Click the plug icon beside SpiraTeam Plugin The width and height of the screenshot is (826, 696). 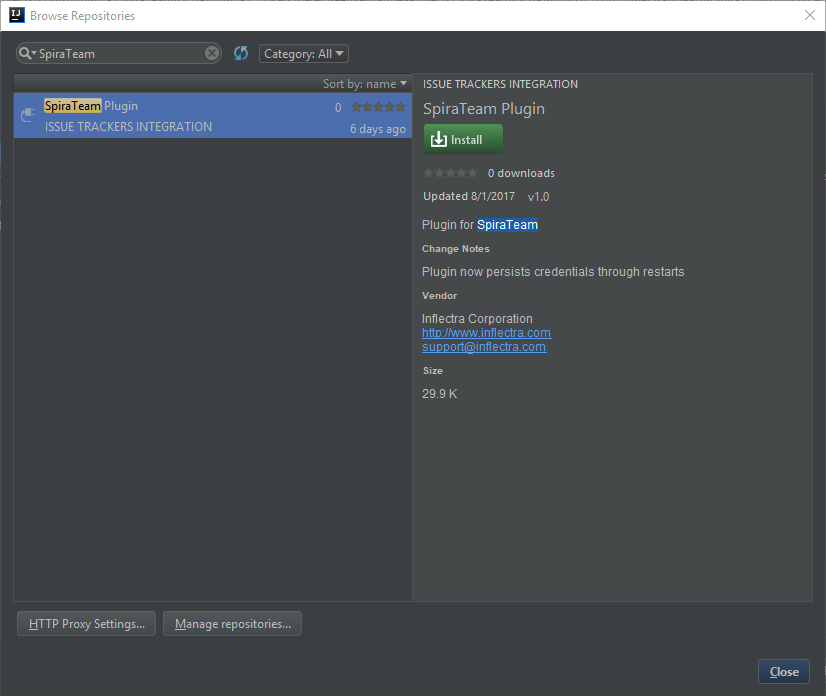[28, 114]
